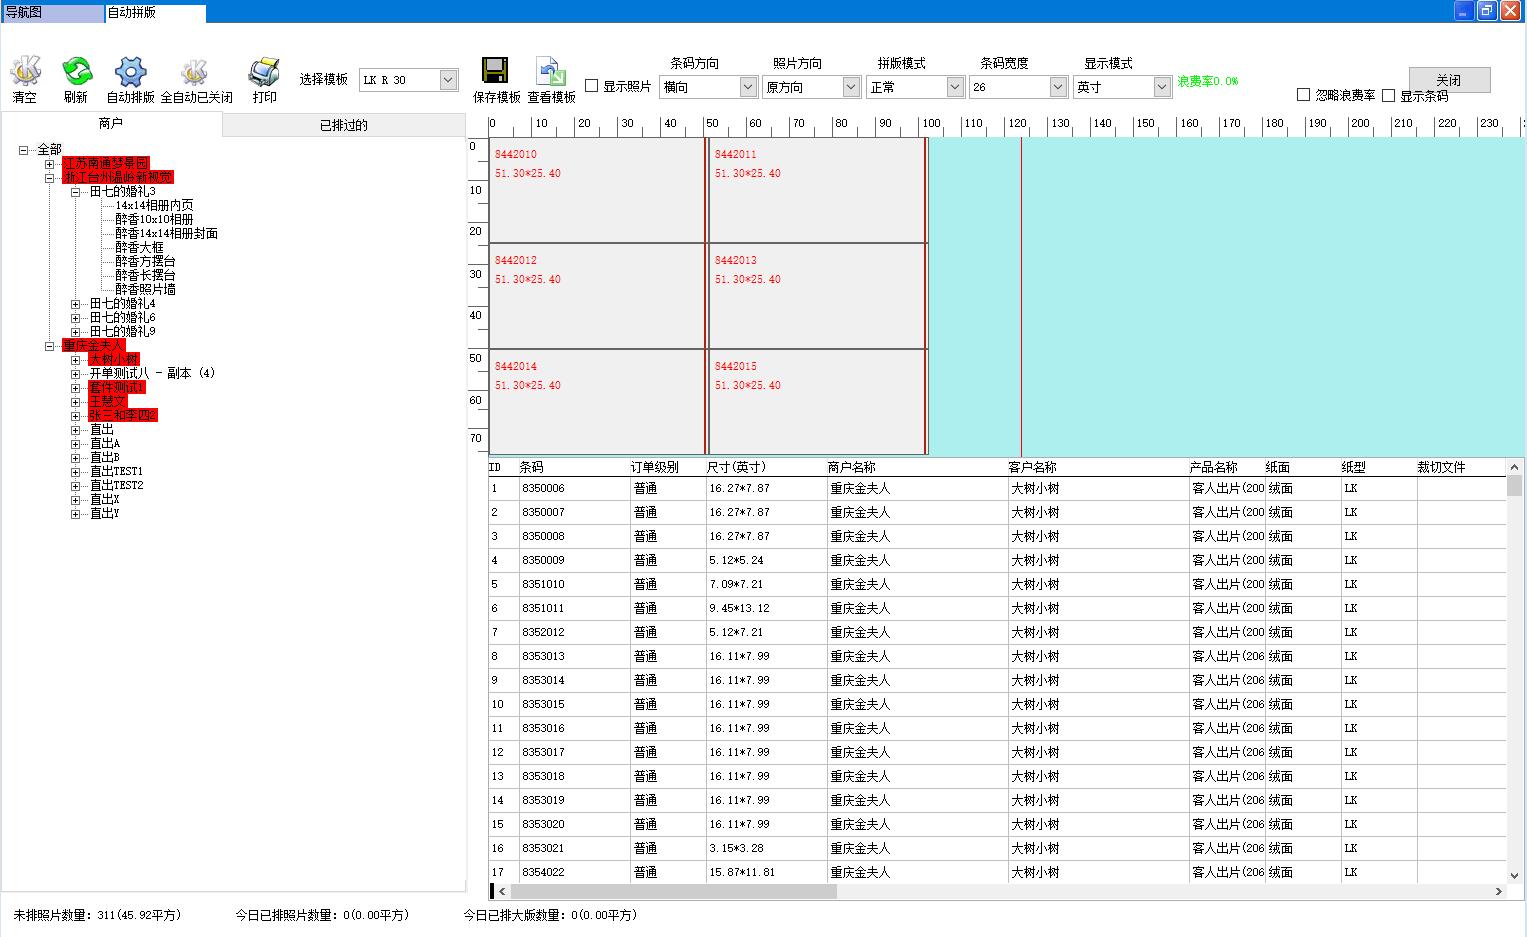The image size is (1527, 937).
Task: Switch to the 导航图 tab
Action: click(x=52, y=13)
